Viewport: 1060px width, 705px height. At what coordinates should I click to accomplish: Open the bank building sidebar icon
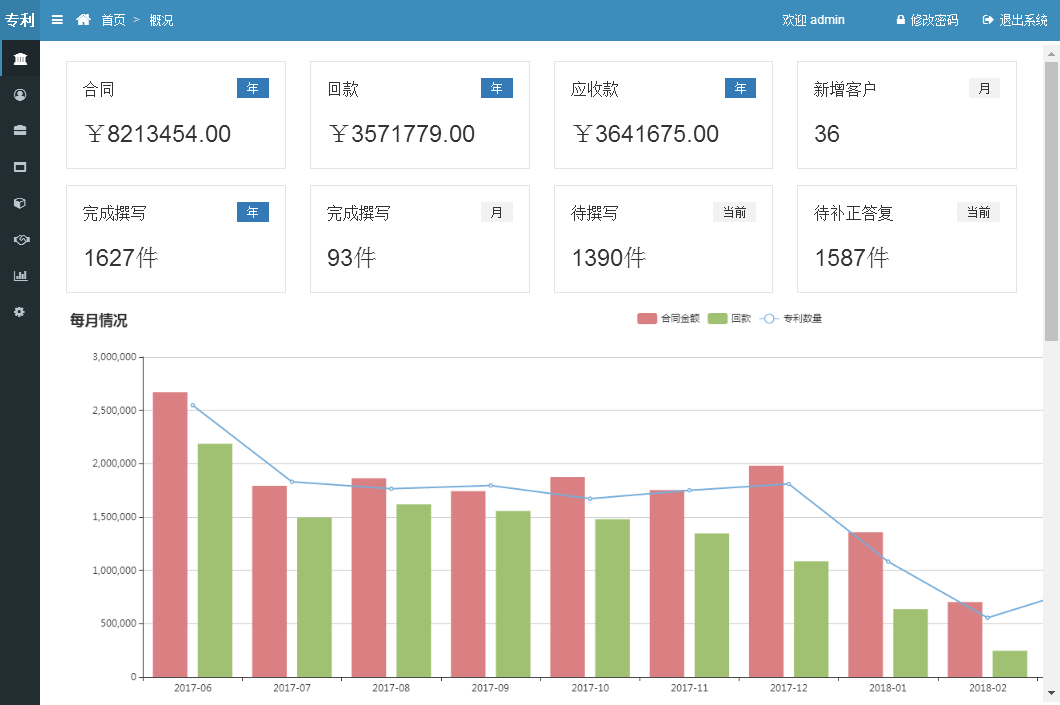pos(20,59)
